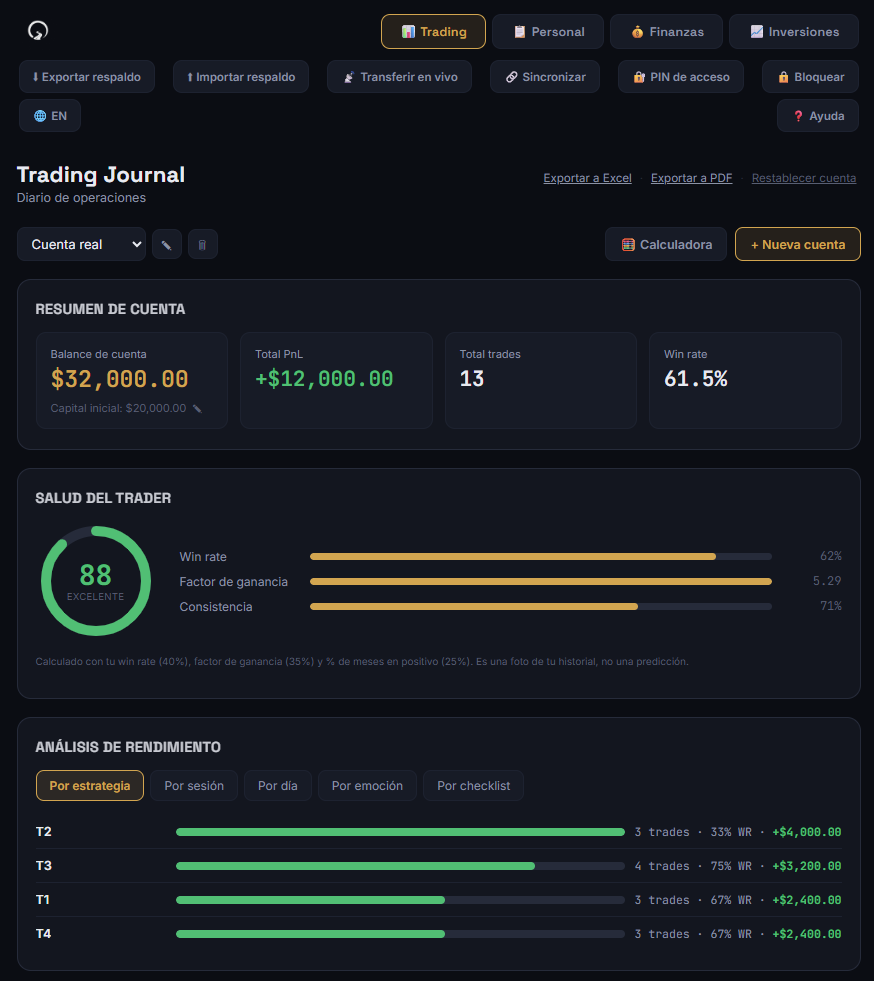The width and height of the screenshot is (874, 981).
Task: Expand the Cuenta real account dropdown
Action: pyautogui.click(x=81, y=245)
